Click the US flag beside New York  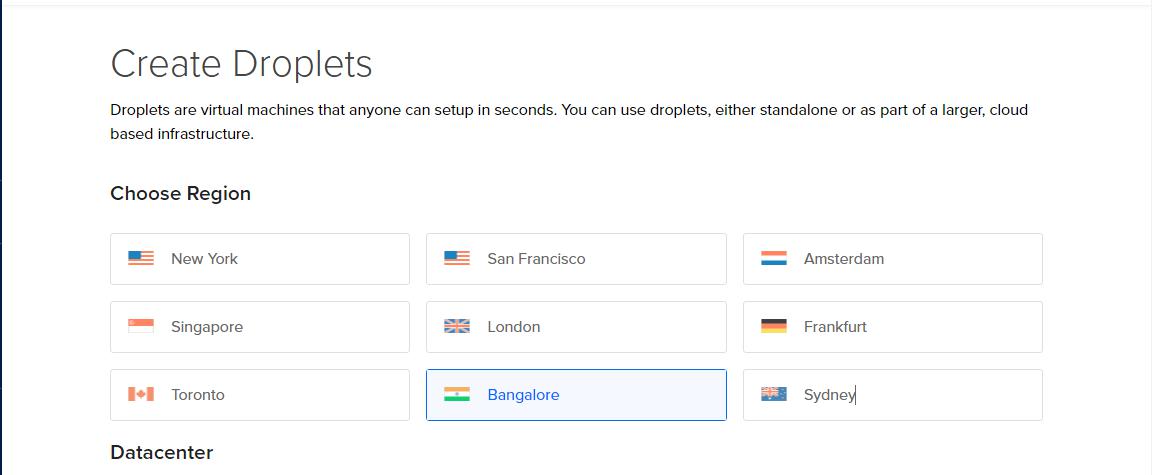[140, 258]
